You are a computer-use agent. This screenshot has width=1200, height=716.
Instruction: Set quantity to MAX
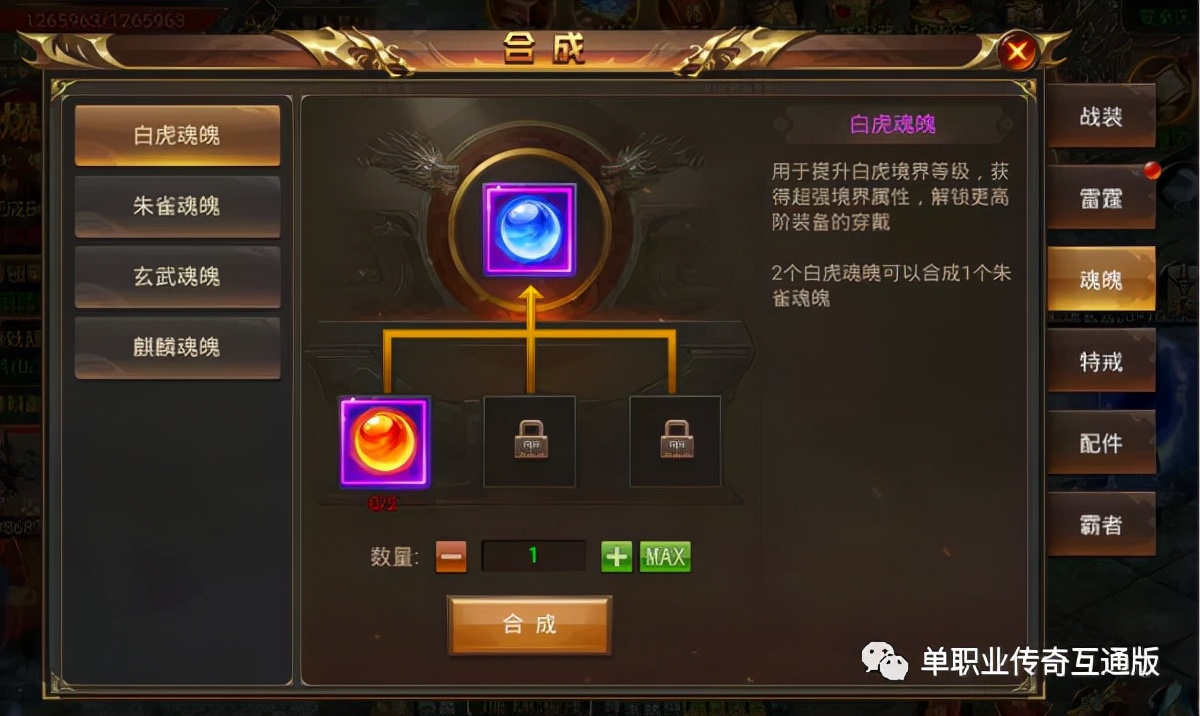click(x=665, y=557)
